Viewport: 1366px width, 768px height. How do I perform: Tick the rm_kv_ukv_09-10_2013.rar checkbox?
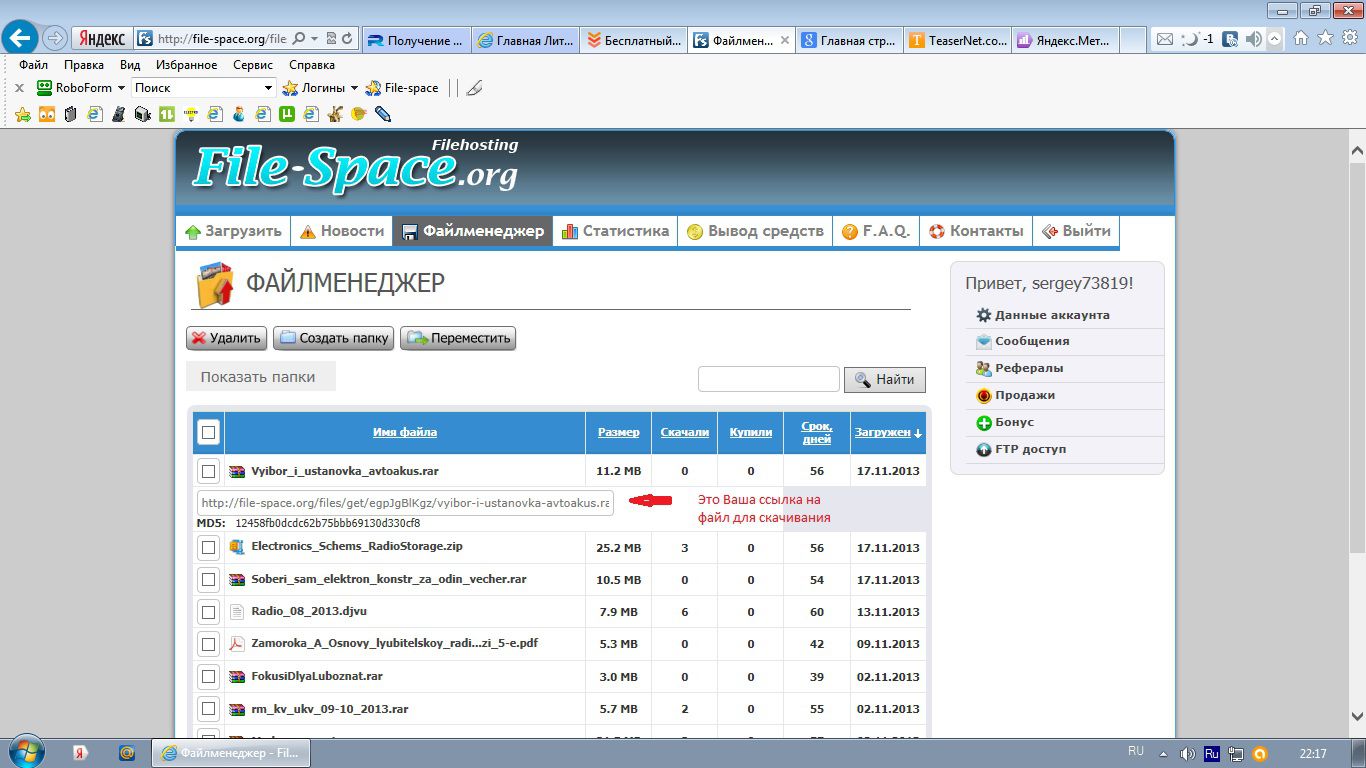tap(208, 709)
